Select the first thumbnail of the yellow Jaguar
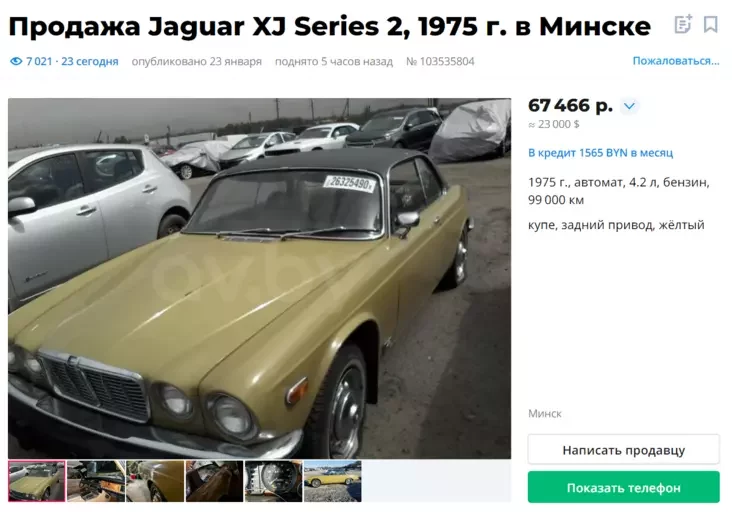 point(36,481)
